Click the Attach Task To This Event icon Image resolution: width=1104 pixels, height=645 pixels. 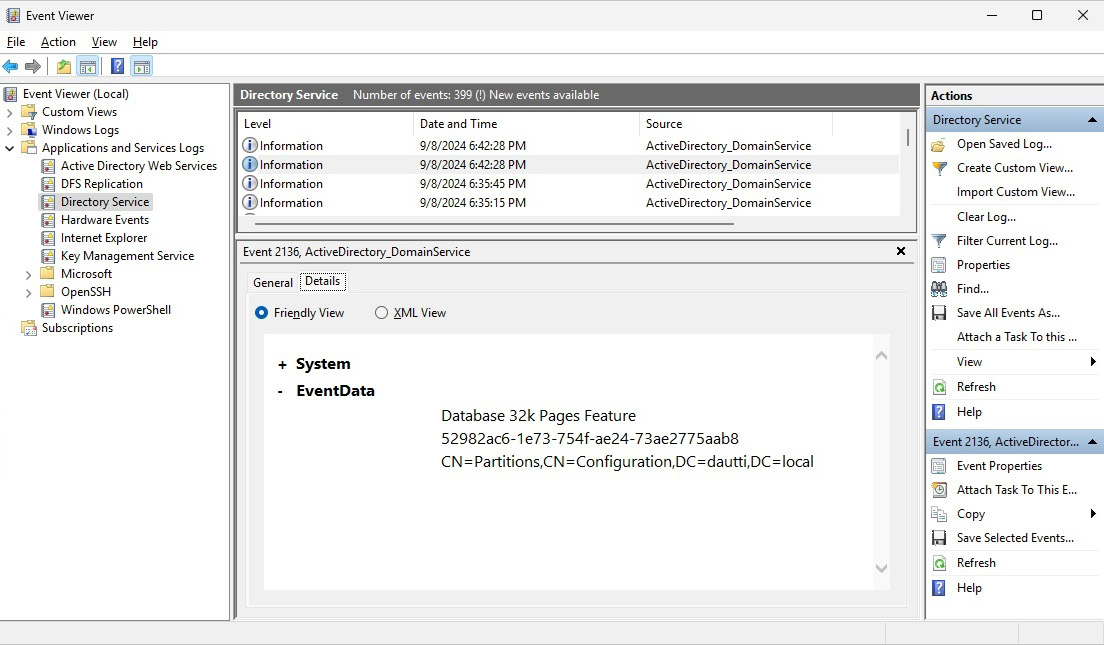[x=939, y=490]
